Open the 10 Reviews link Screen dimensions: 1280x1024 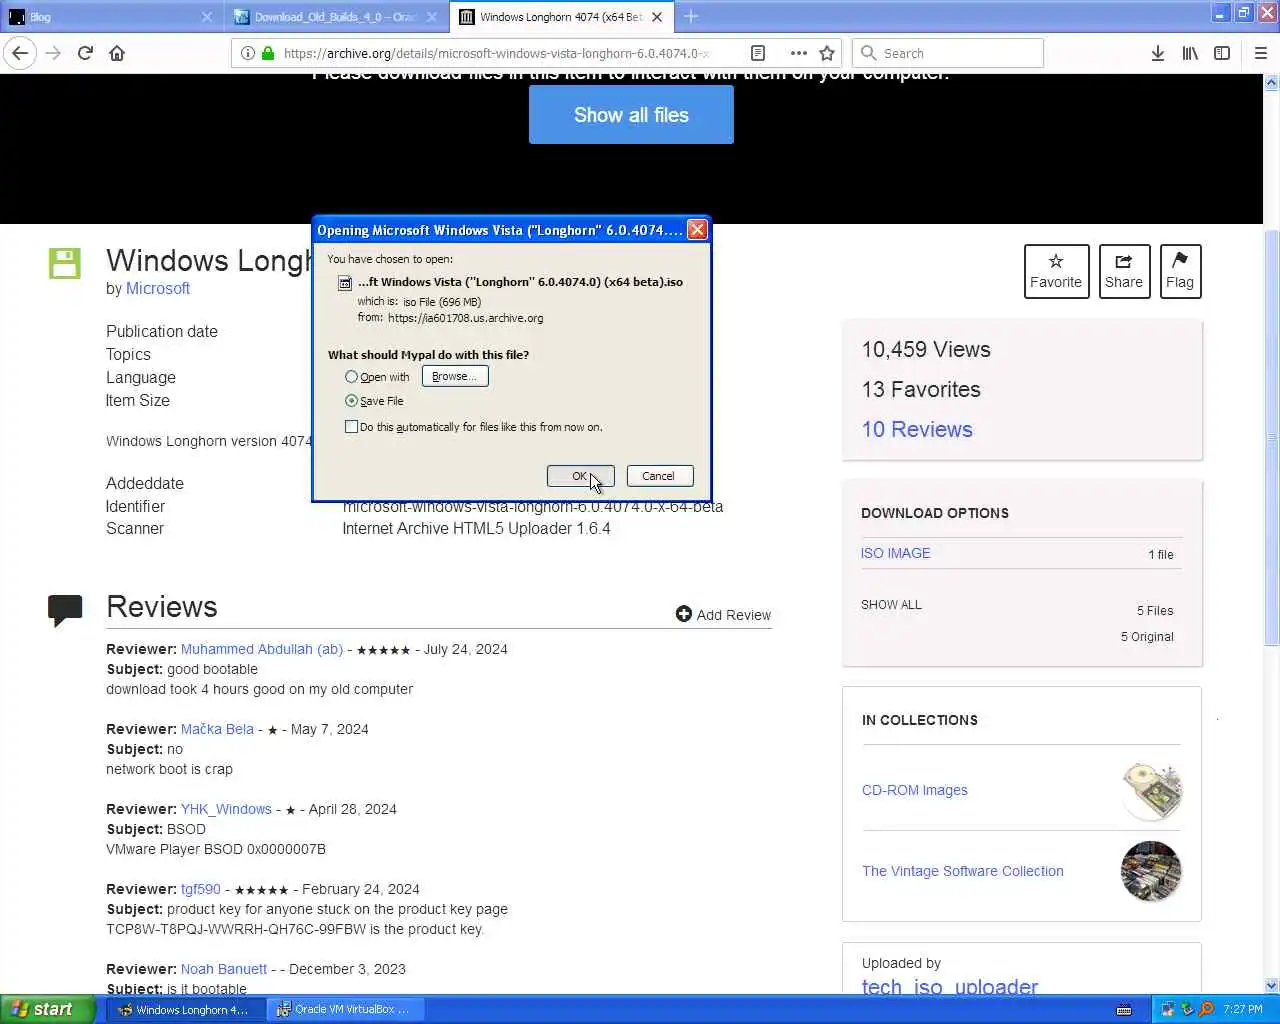coord(917,429)
